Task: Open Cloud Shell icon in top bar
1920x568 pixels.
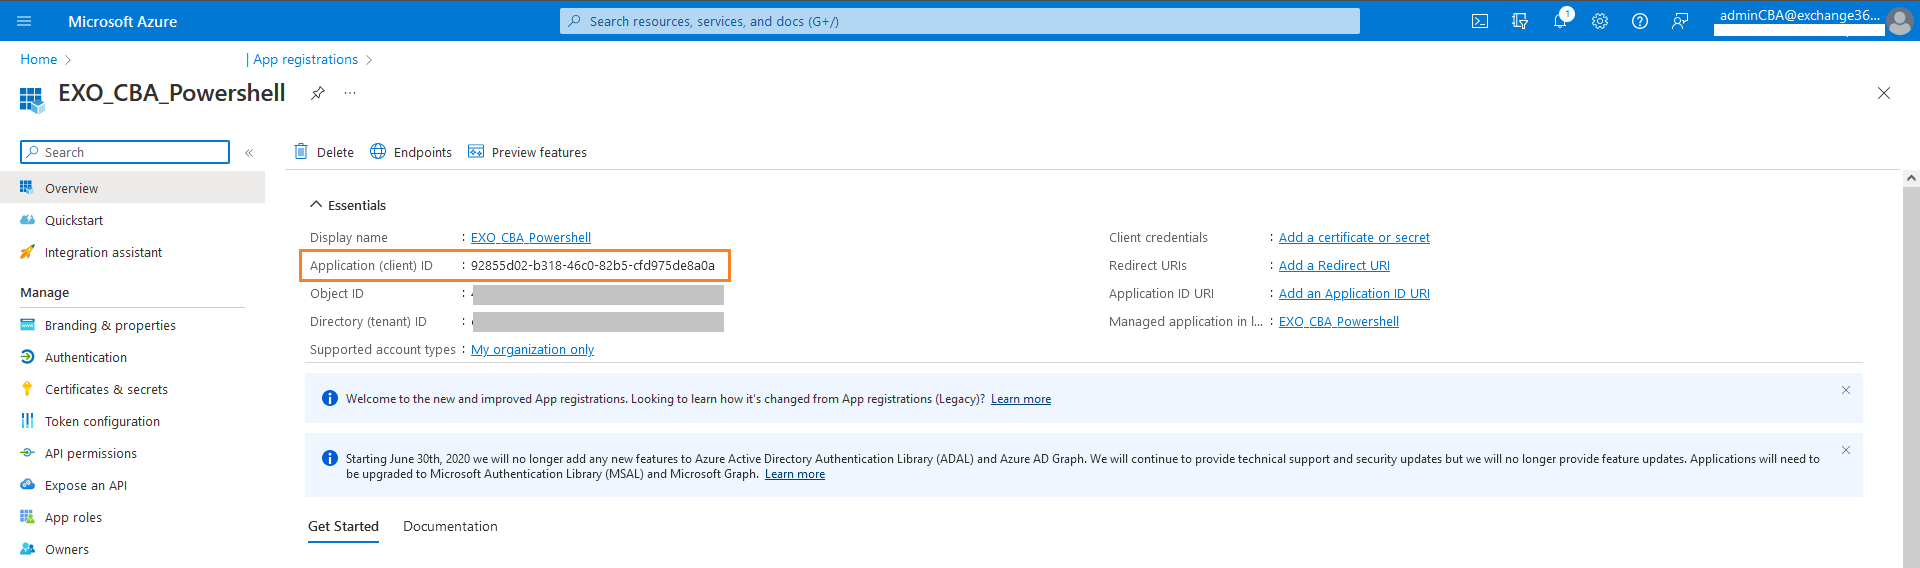Action: click(x=1480, y=21)
